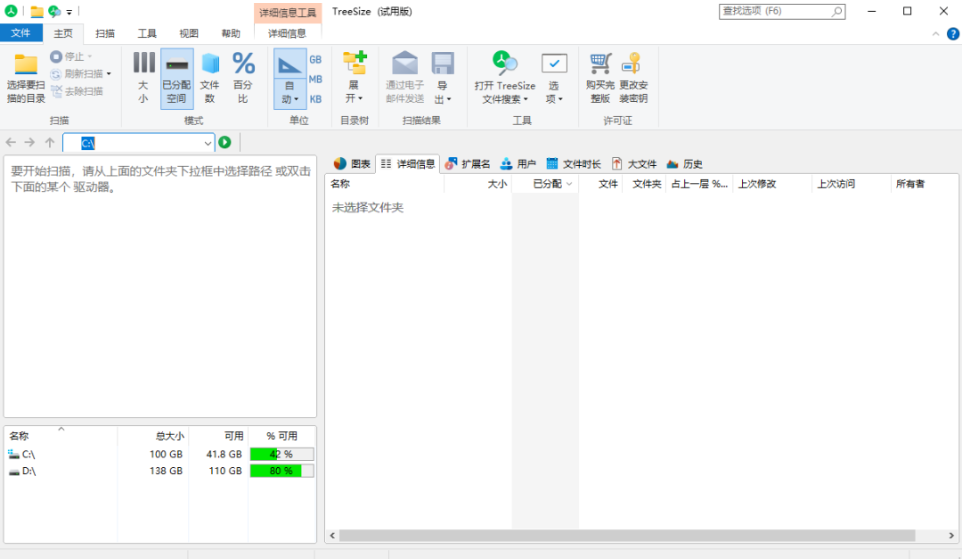
Task: Open the Details ribbon tab
Action: click(x=287, y=33)
